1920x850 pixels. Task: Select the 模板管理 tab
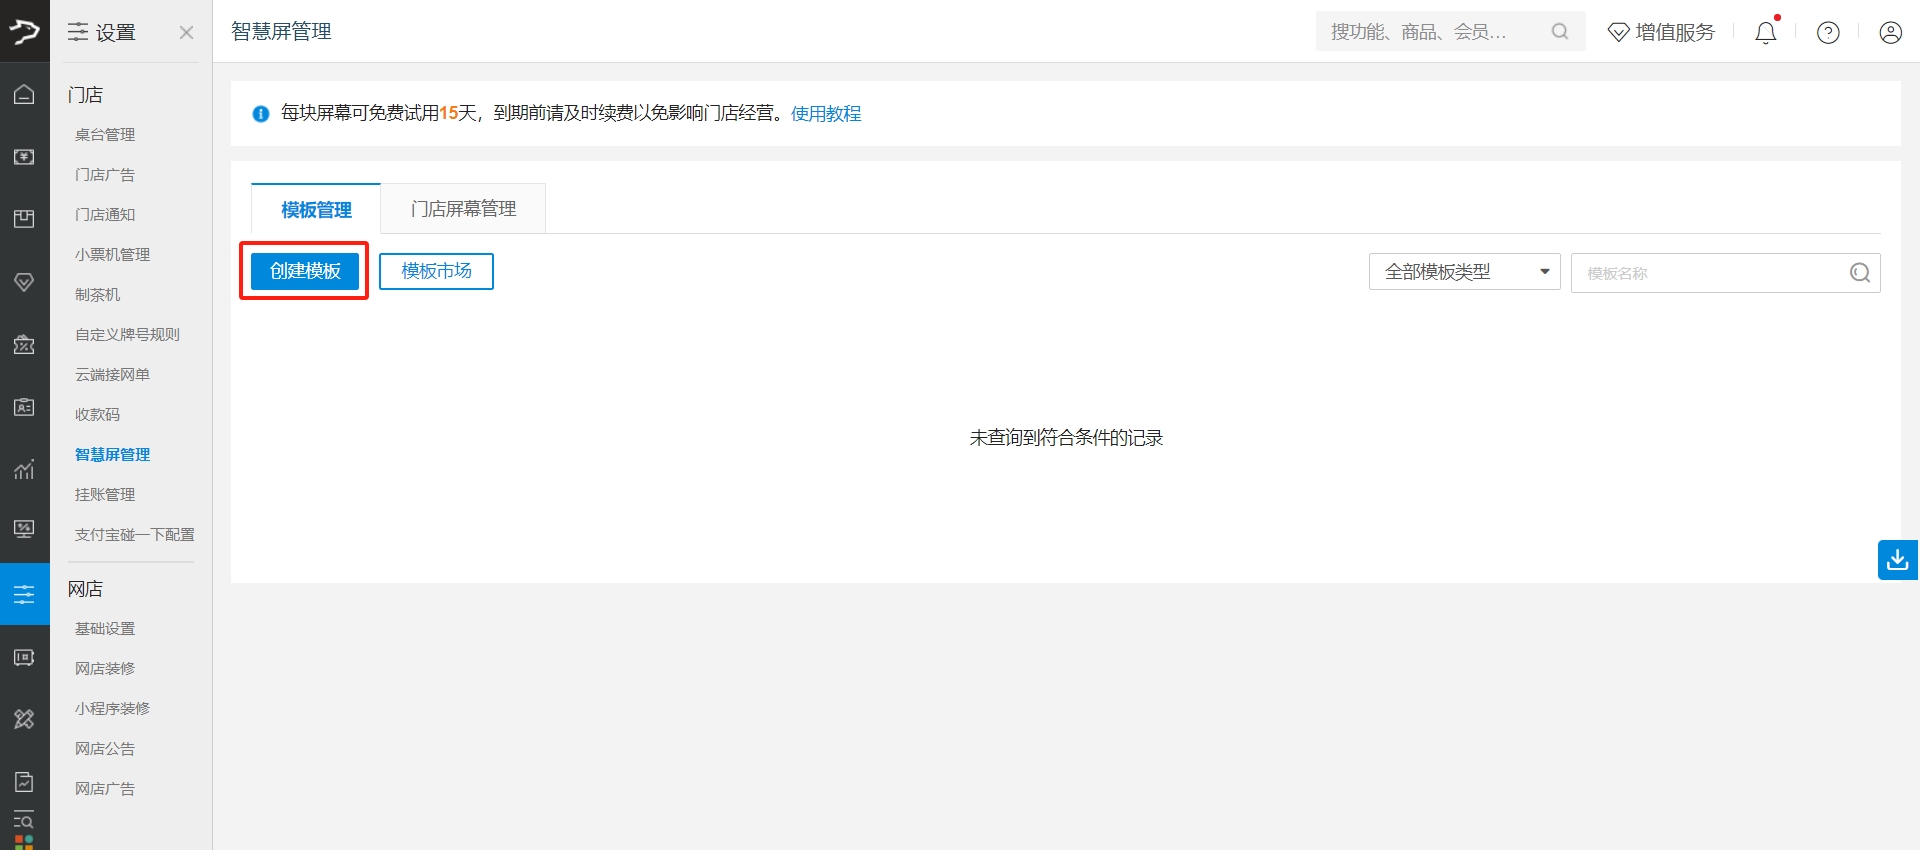(316, 209)
